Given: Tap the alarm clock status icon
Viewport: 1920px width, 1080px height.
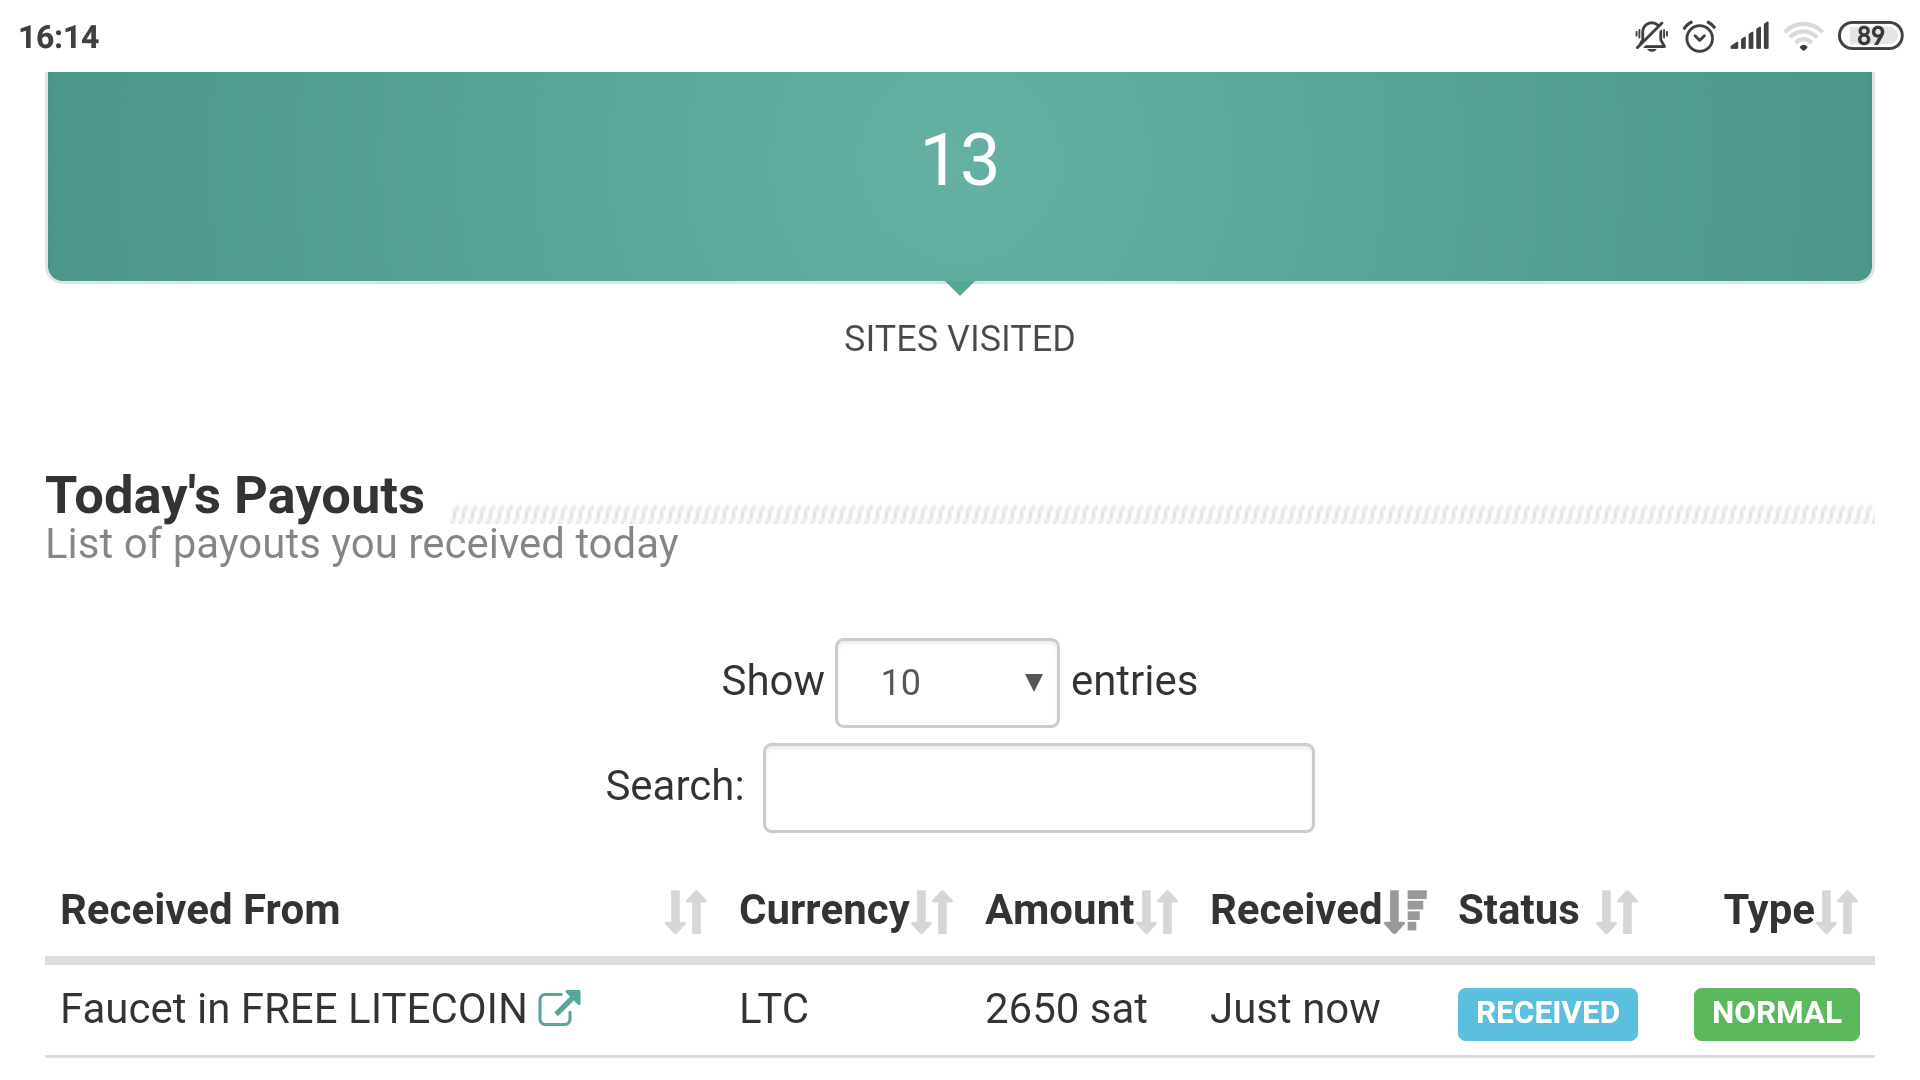Looking at the screenshot, I should 1699,37.
